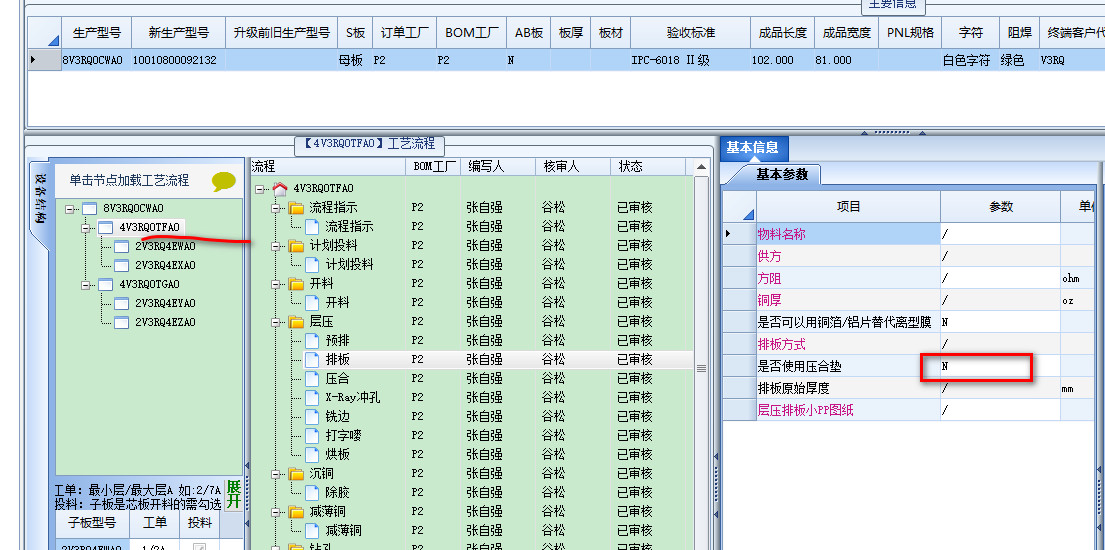The image size is (1105, 550).
Task: Click the 减薄铜 folder icon
Action: point(296,511)
